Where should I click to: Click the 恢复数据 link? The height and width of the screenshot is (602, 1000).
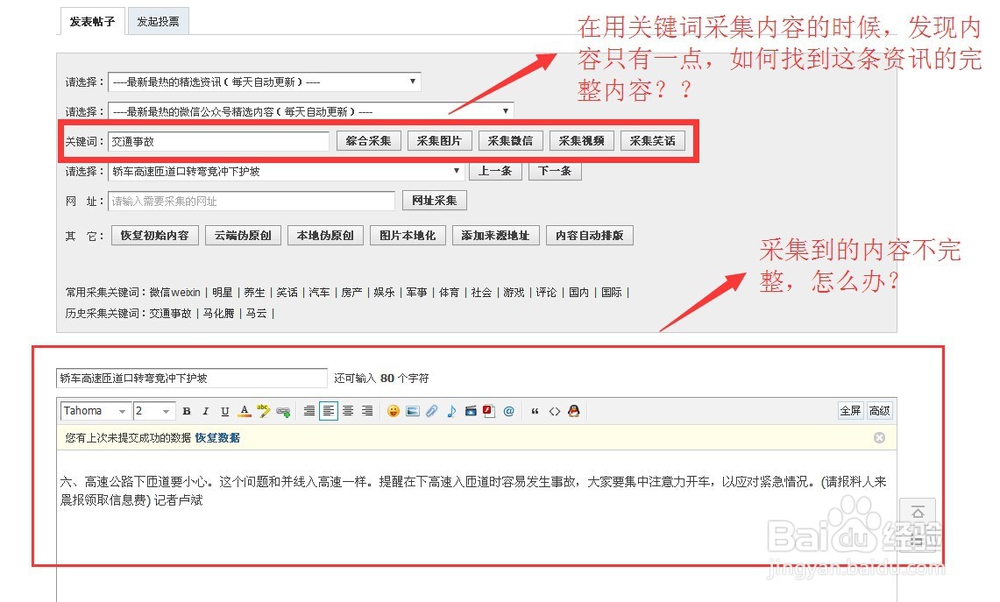click(217, 438)
